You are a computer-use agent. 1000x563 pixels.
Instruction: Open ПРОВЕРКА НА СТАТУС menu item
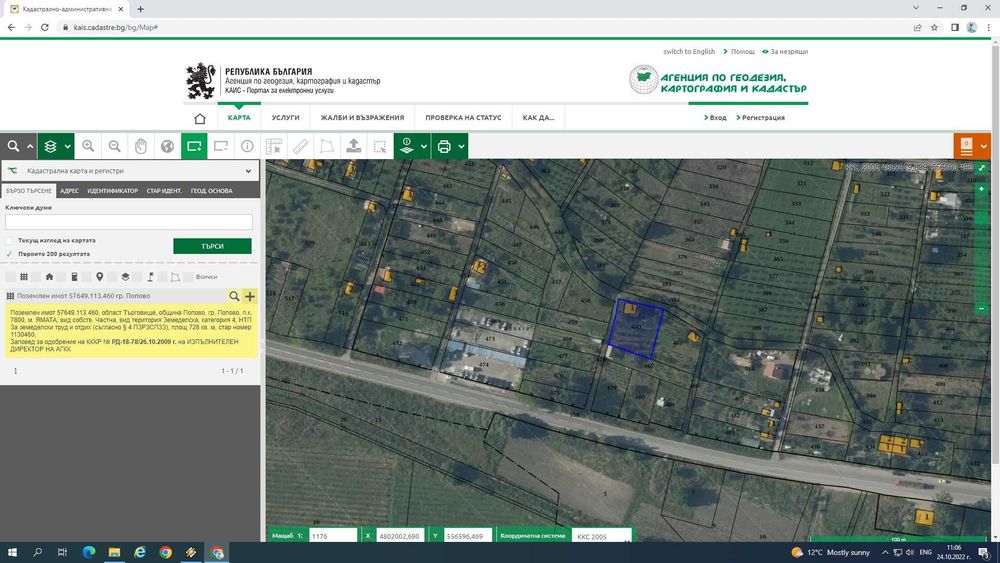click(x=463, y=118)
